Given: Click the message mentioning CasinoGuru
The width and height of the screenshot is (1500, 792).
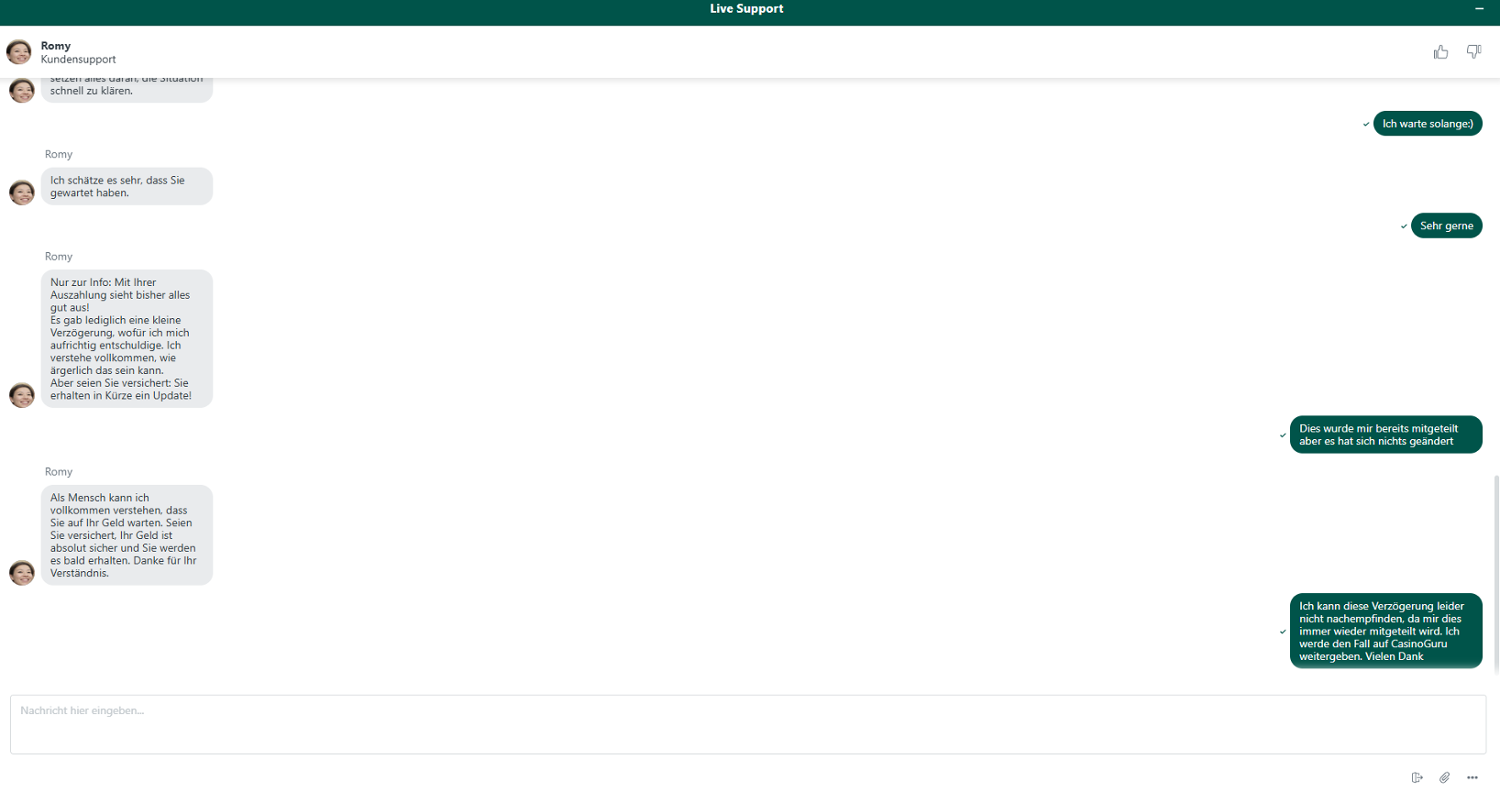Looking at the screenshot, I should click(x=1385, y=631).
